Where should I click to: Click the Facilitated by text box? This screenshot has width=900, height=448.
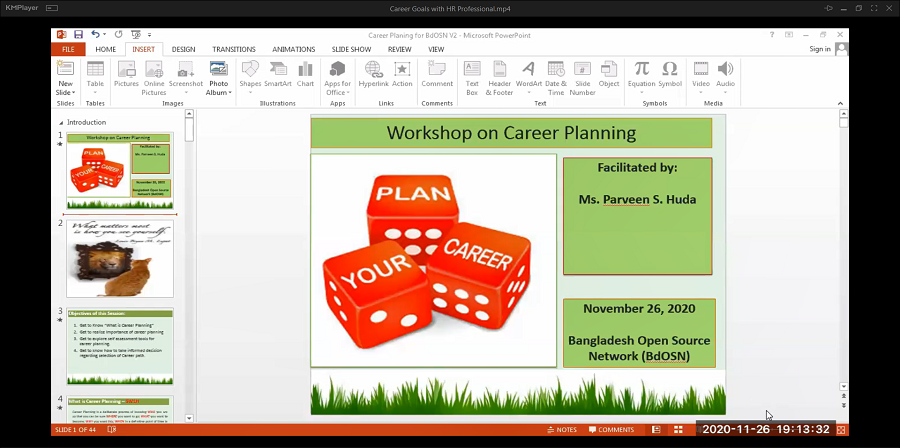[637, 216]
